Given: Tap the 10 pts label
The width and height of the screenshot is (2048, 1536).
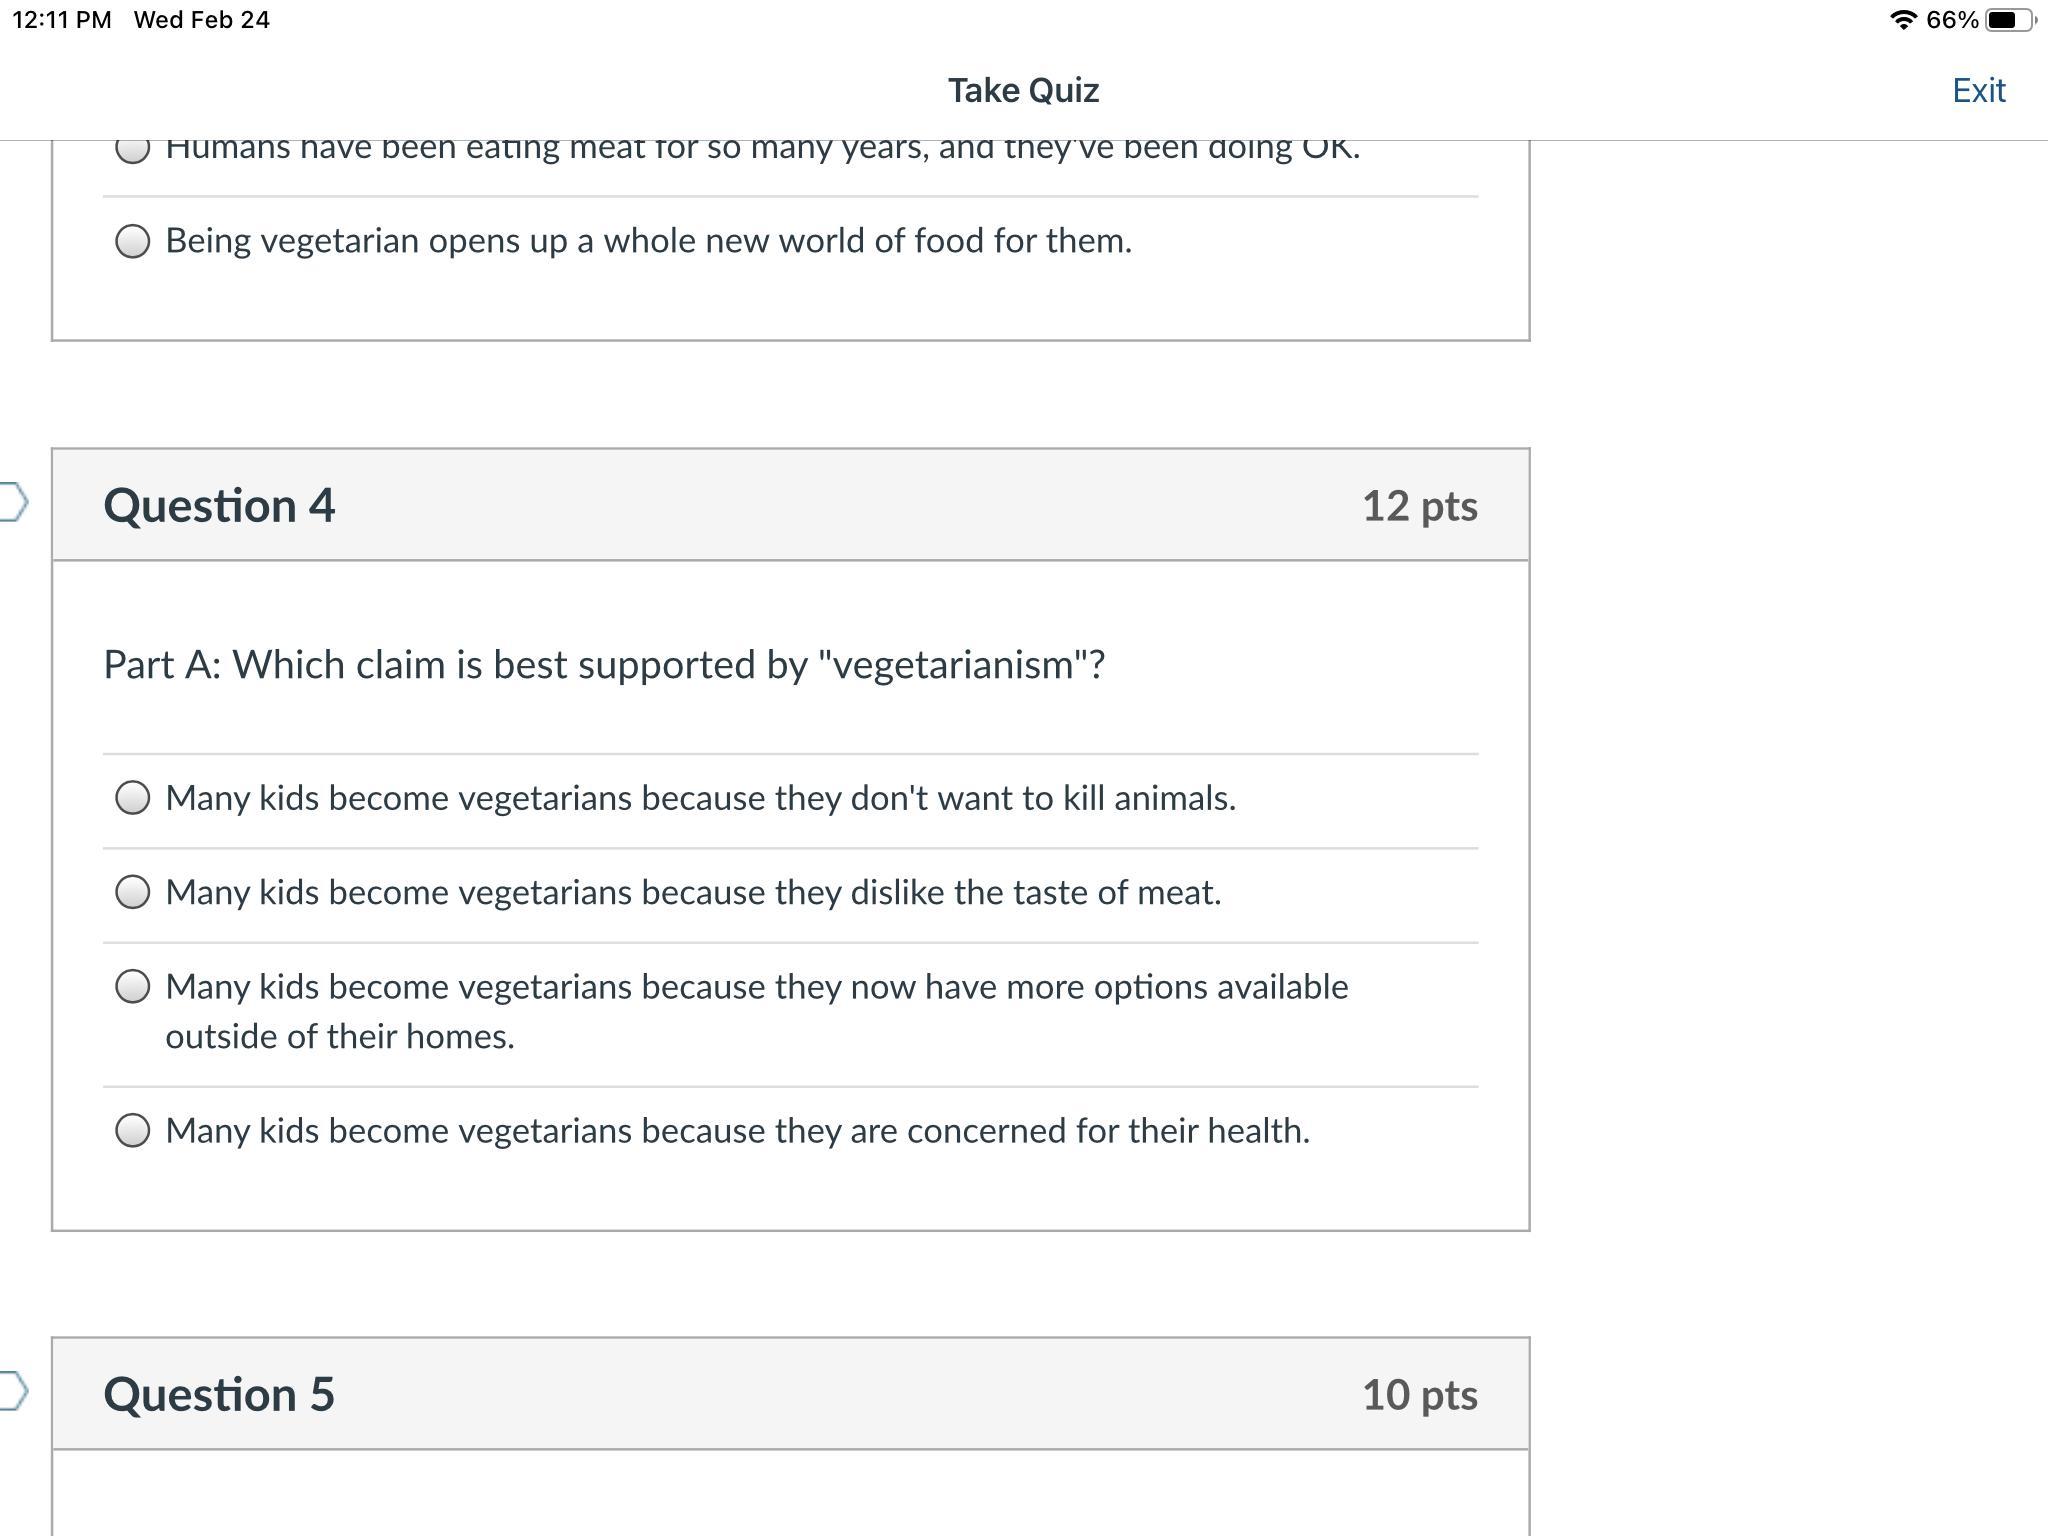Looking at the screenshot, I should coord(1419,1395).
